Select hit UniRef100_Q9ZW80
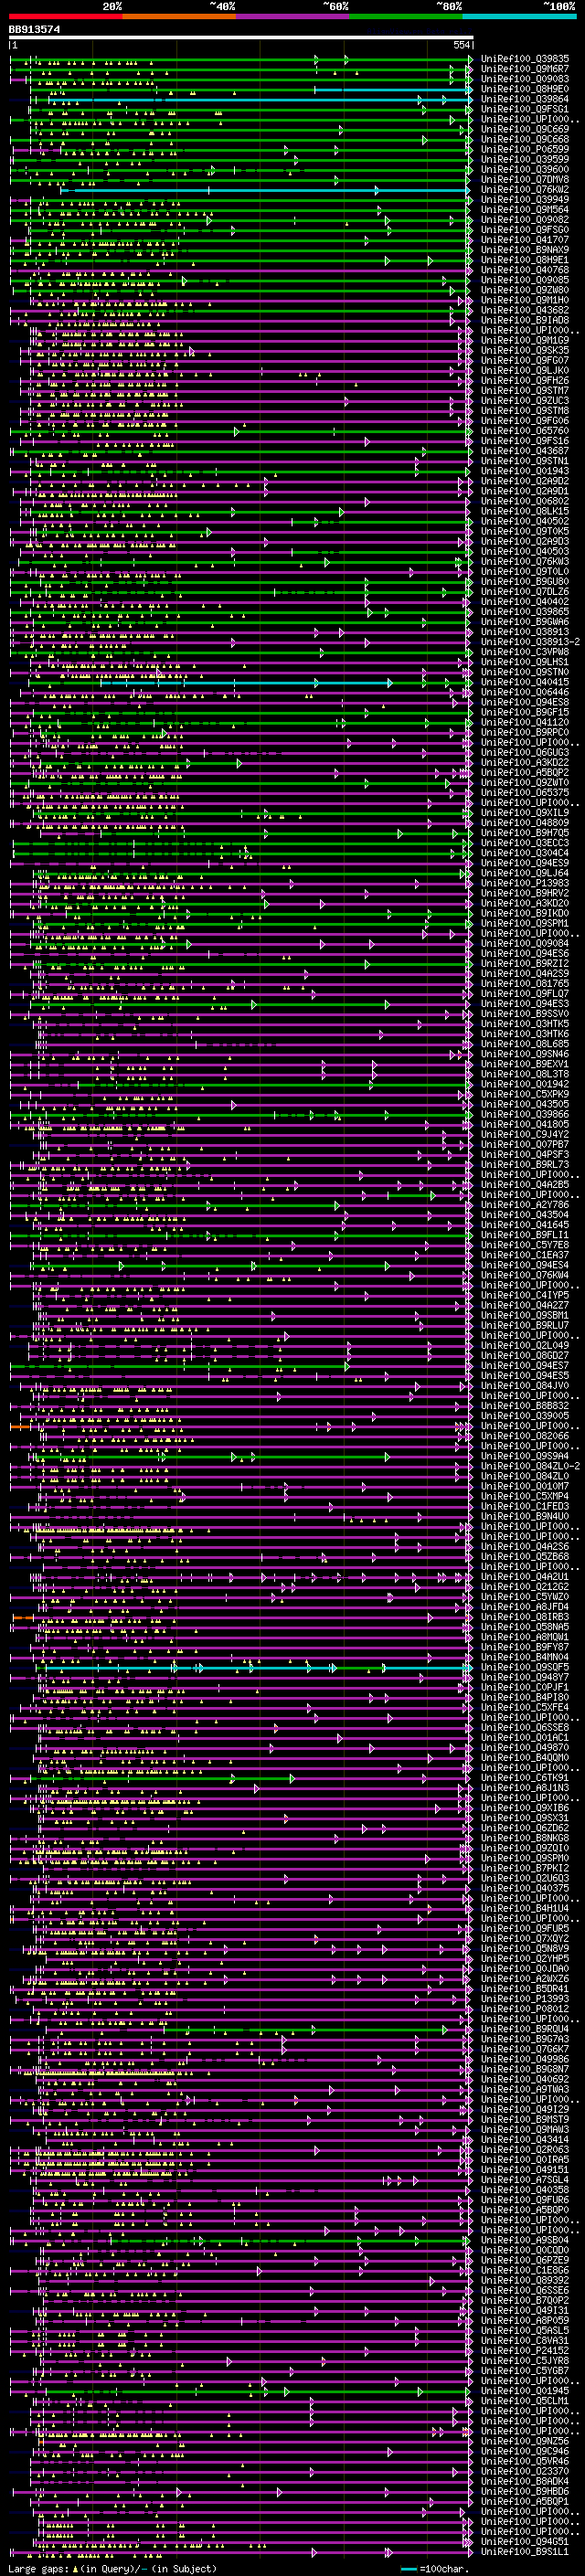Screen dimensions: 585x2576 coord(525,290)
